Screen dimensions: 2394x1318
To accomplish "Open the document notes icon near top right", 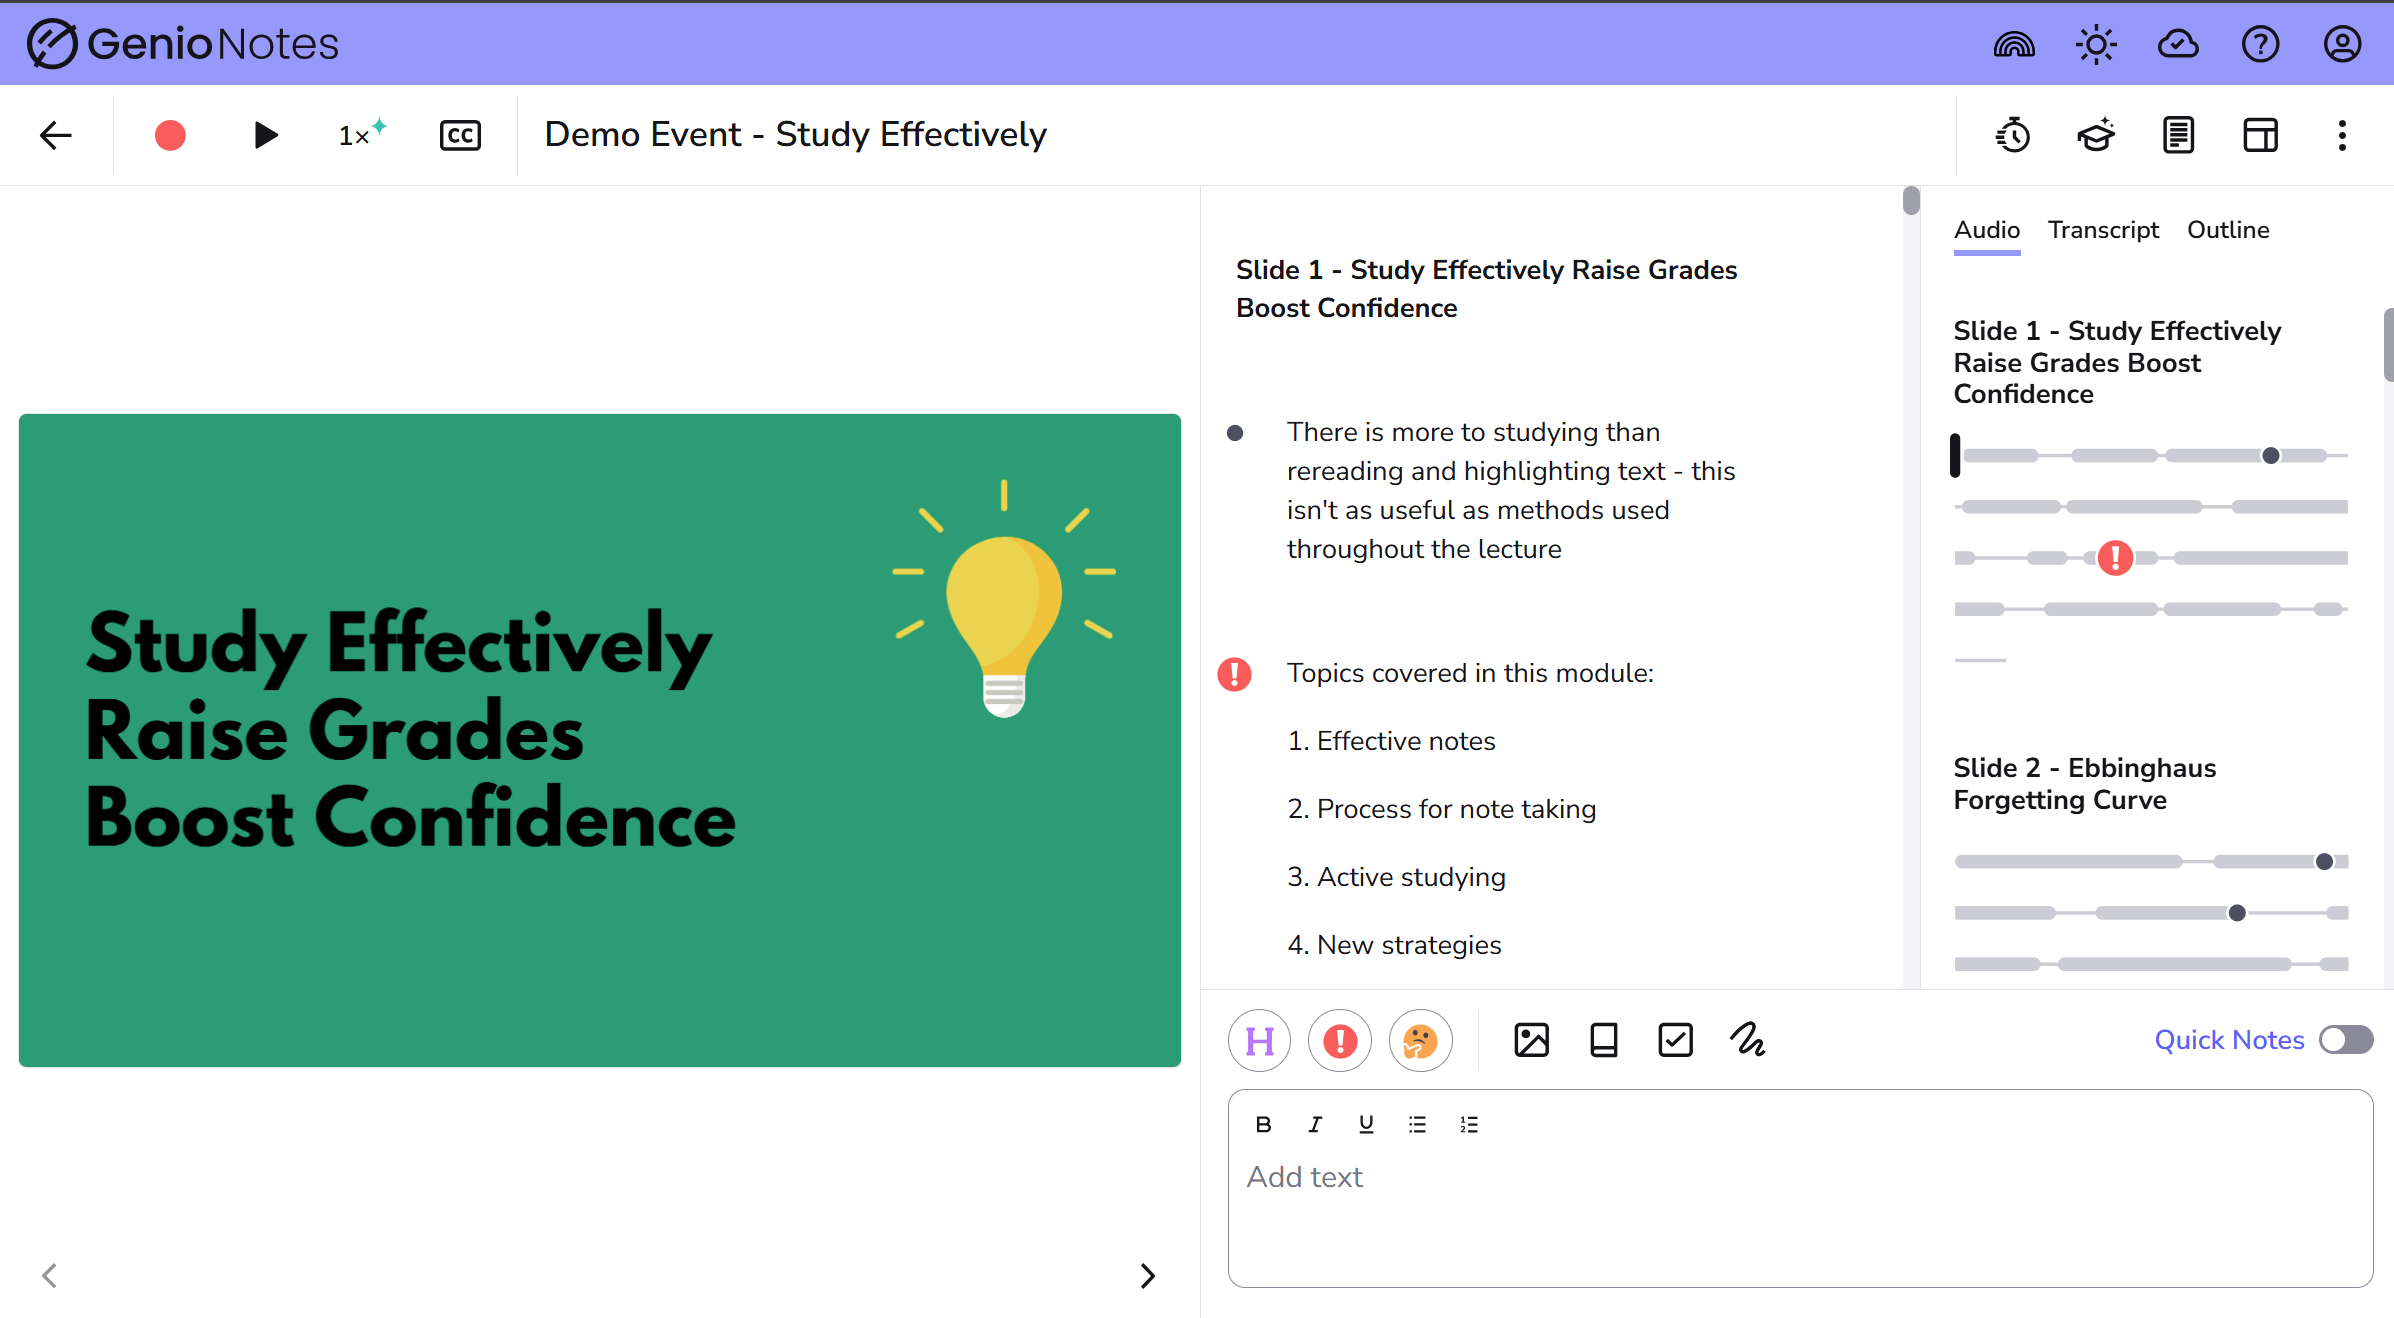I will coord(2178,135).
